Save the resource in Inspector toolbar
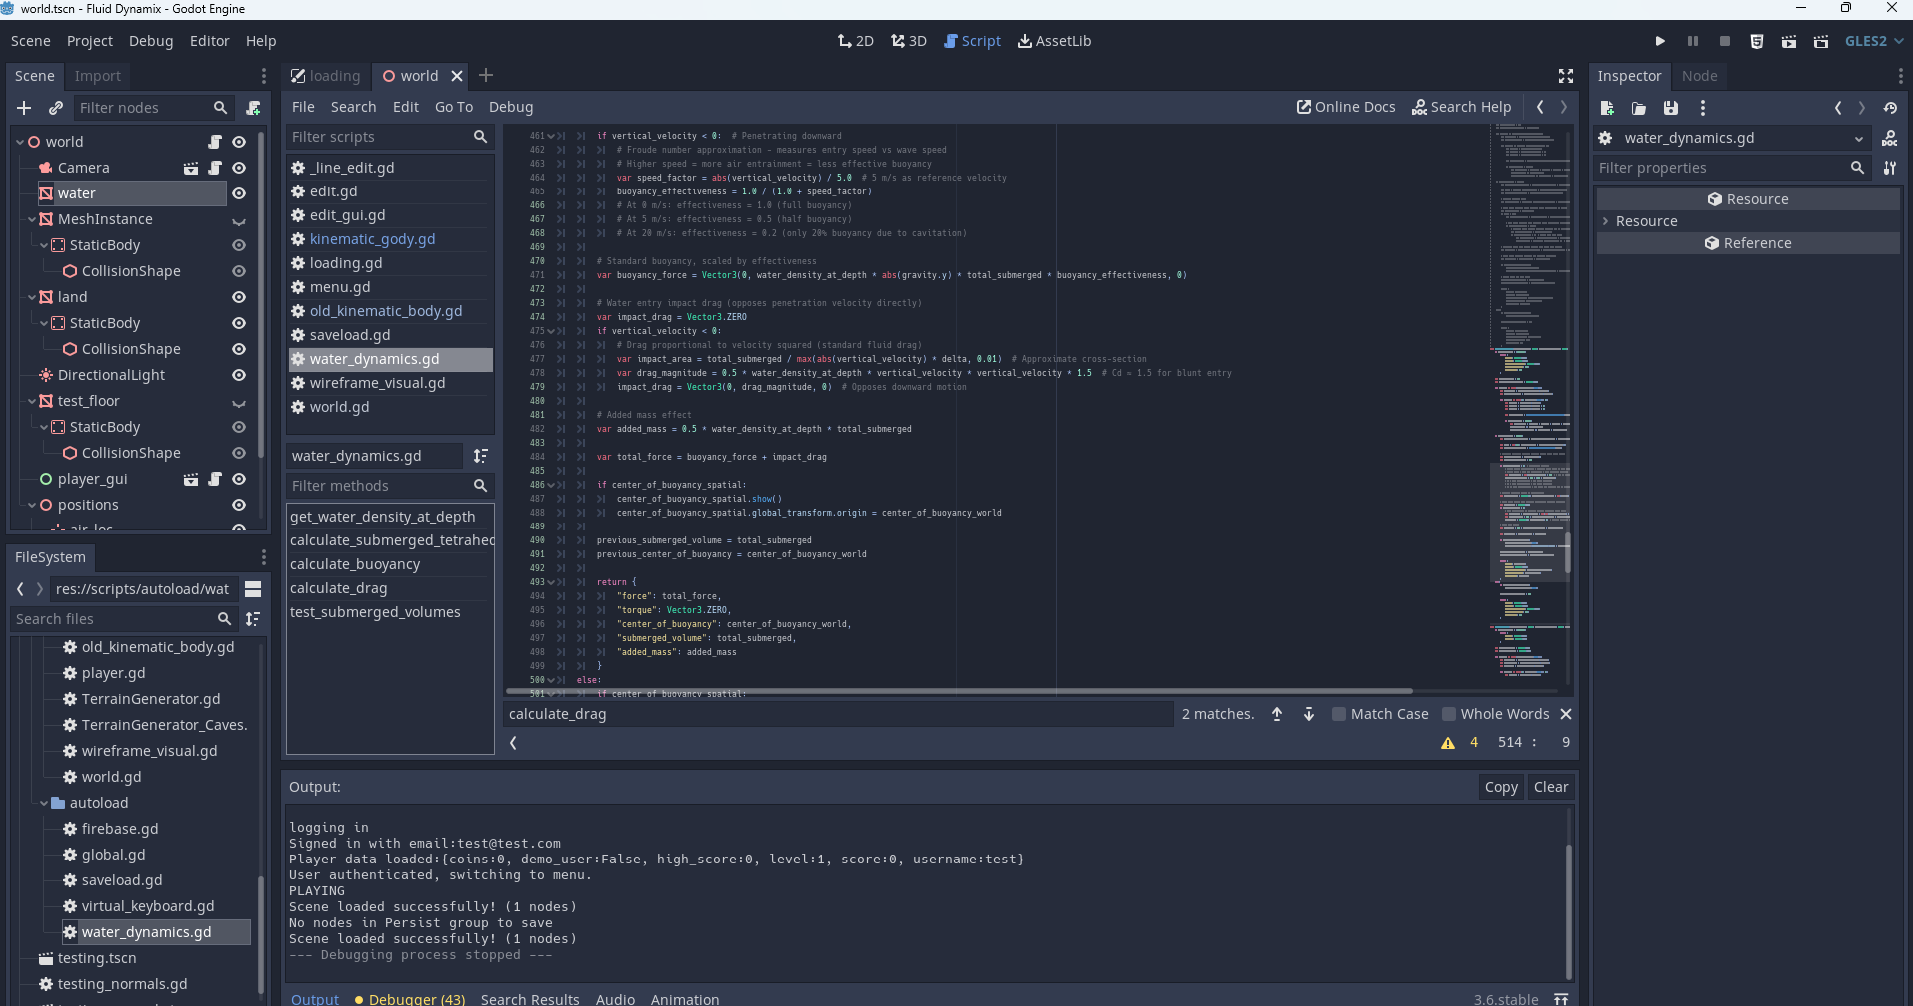 pyautogui.click(x=1670, y=108)
